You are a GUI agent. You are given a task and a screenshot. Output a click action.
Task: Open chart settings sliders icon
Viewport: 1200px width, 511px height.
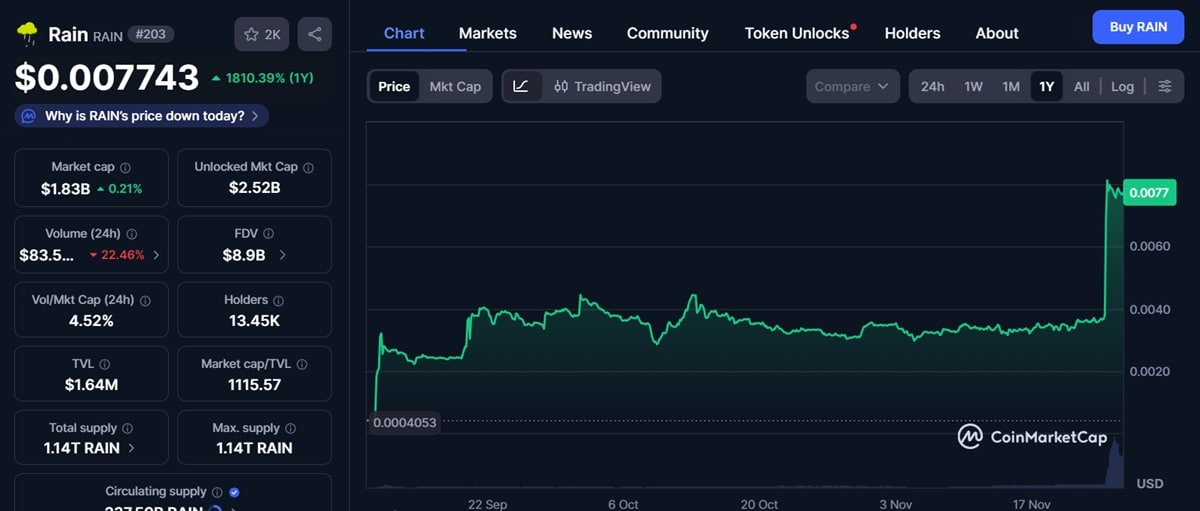click(x=1165, y=86)
